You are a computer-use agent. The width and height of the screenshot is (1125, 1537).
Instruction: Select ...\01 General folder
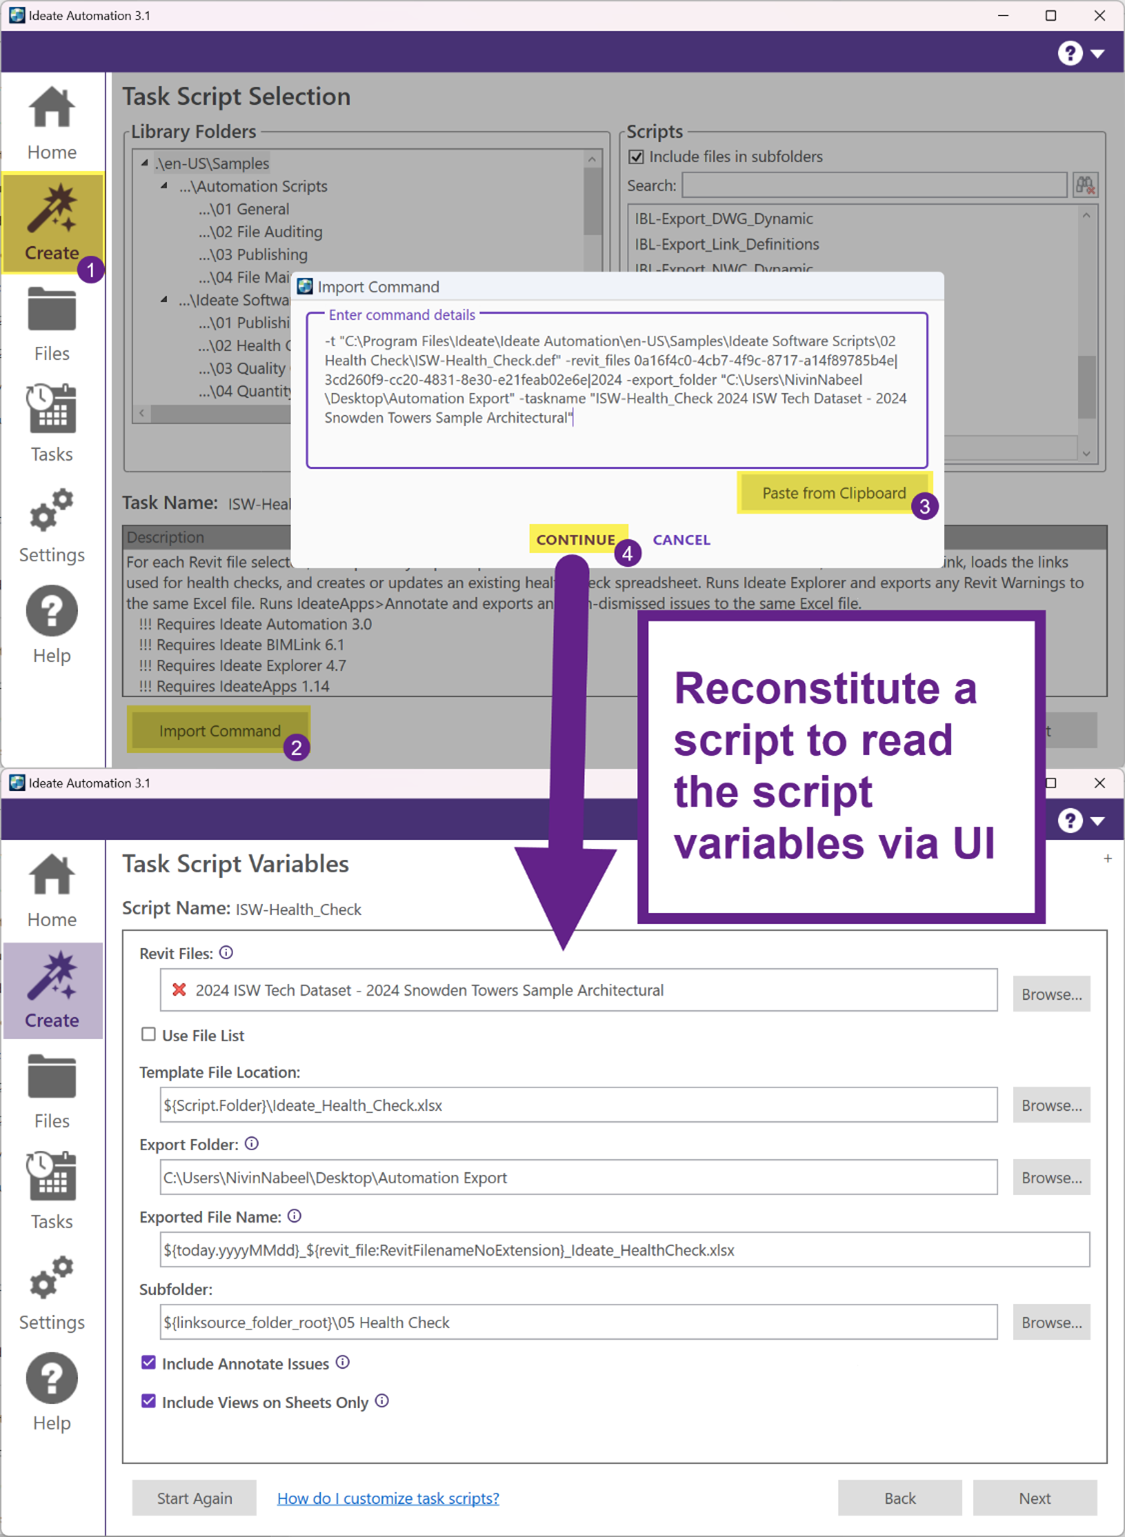(x=244, y=209)
